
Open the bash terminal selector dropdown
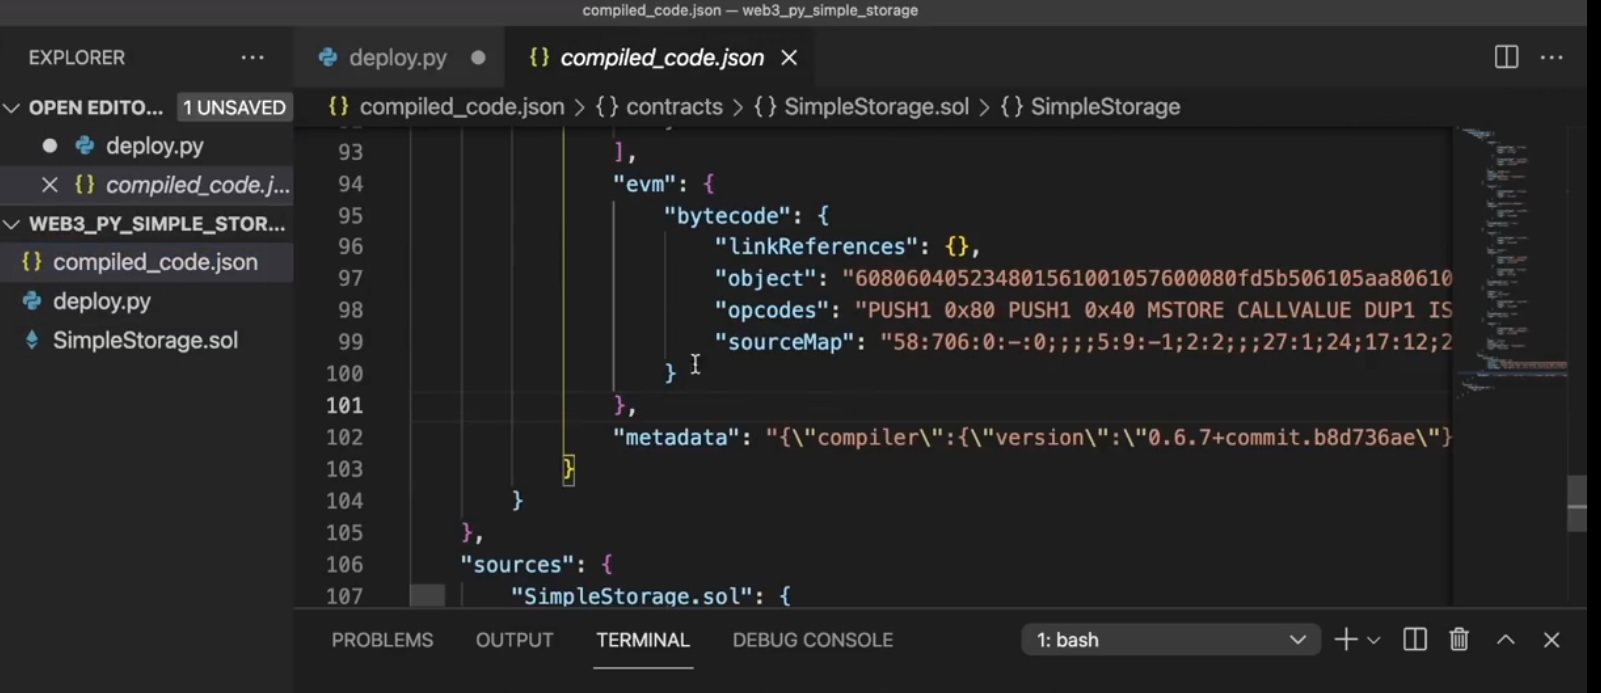coord(1171,640)
